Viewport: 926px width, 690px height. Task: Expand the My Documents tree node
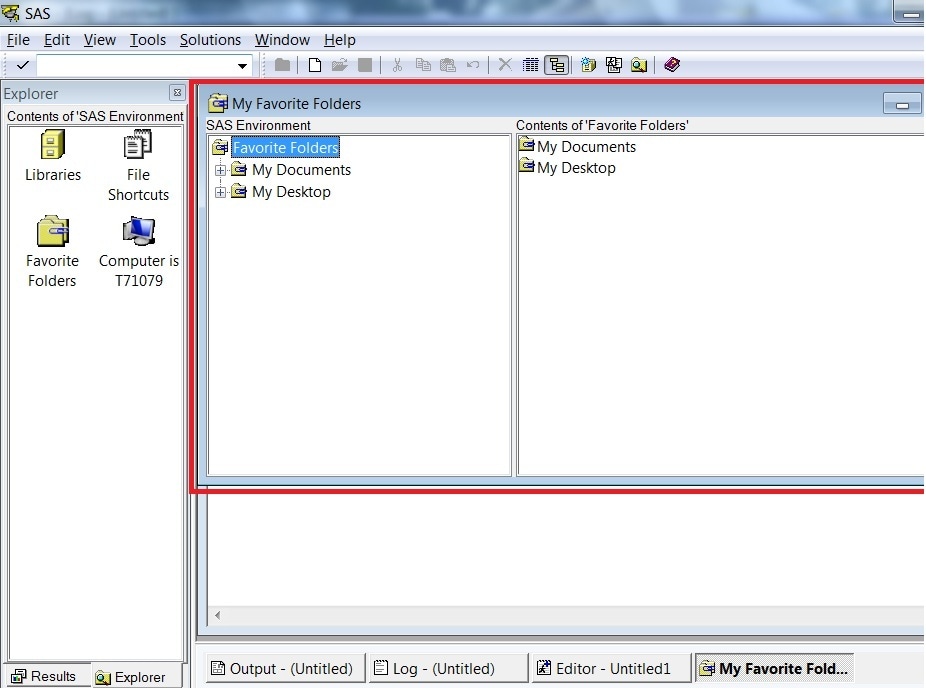220,170
